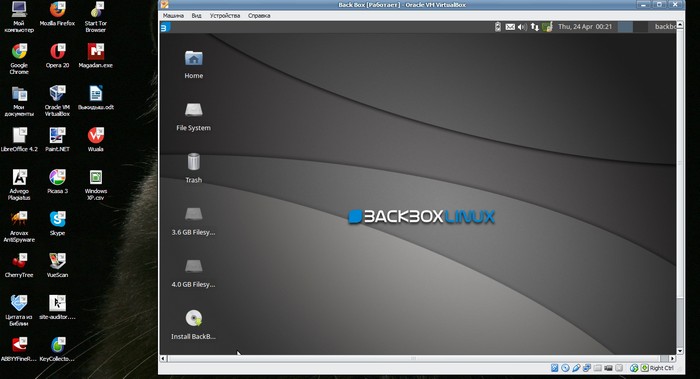The image size is (700, 379).
Task: Click VirtualBox optical disc status icon
Action: (565, 368)
